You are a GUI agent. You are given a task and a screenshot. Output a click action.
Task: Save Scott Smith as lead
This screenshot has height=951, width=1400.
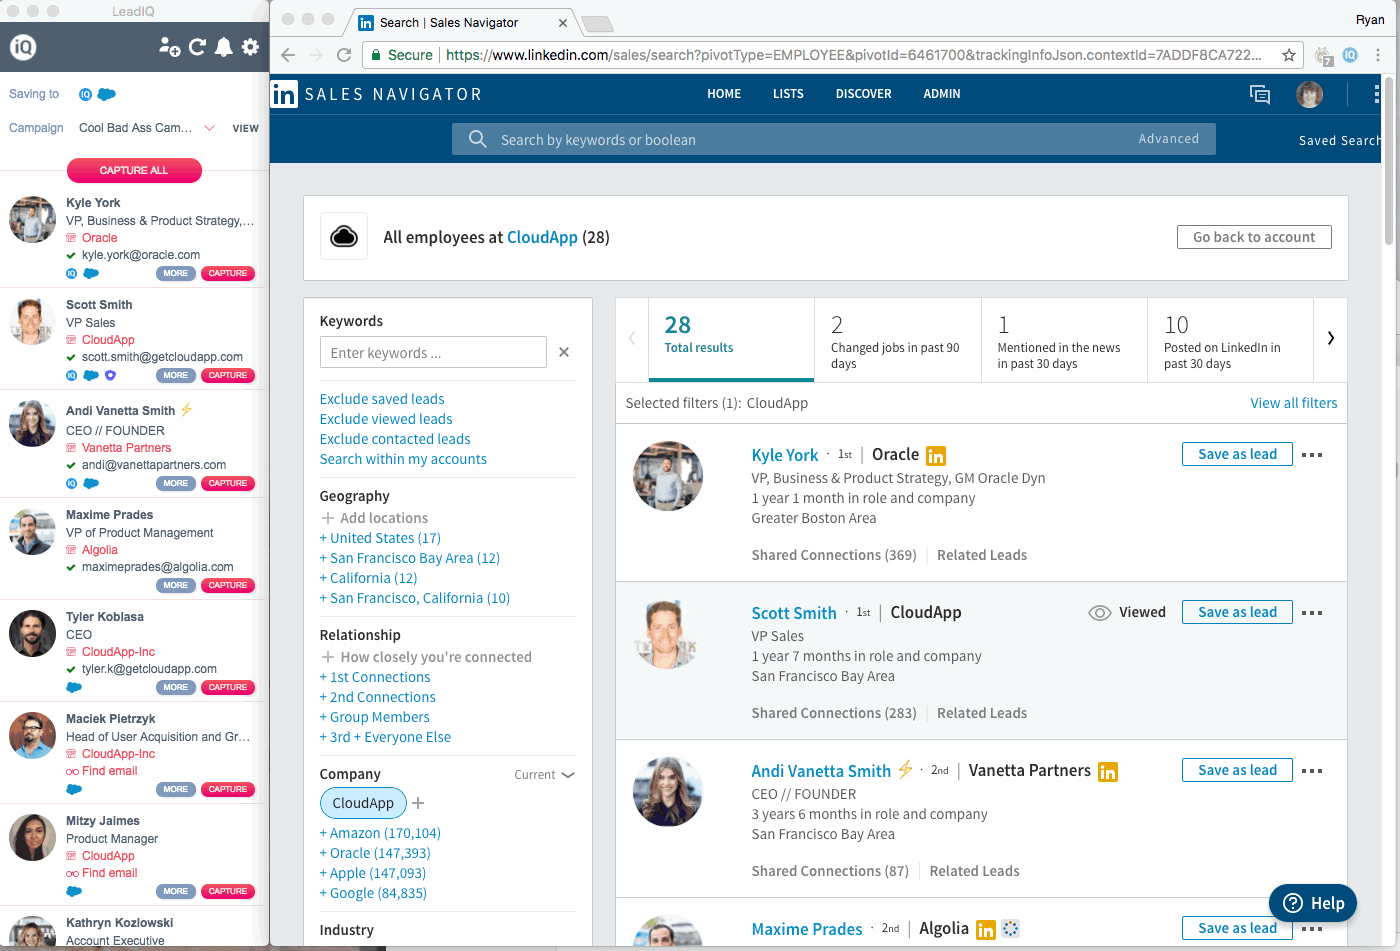1237,612
